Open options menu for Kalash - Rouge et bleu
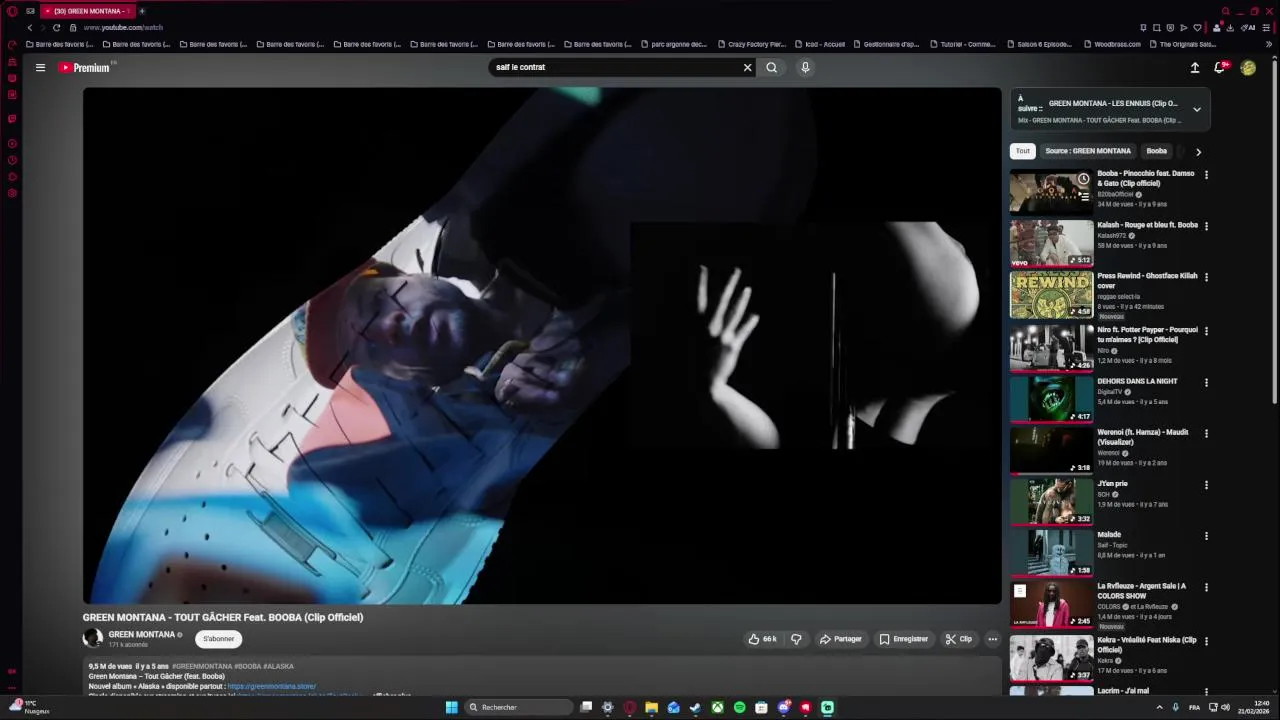Viewport: 1280px width, 720px height. point(1206,226)
